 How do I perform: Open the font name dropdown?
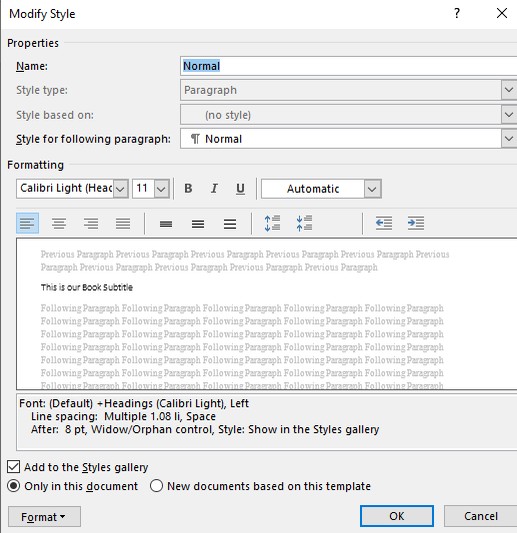coord(120,189)
